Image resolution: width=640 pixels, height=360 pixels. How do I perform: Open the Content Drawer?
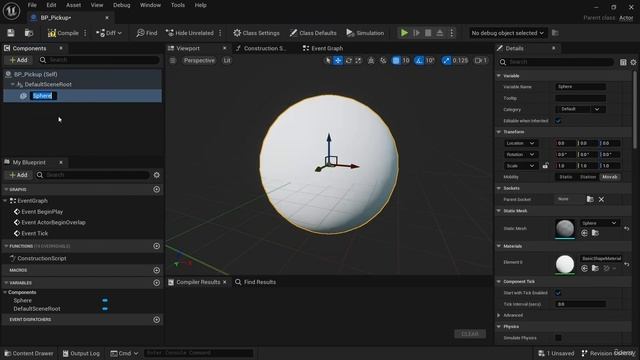click(x=29, y=353)
